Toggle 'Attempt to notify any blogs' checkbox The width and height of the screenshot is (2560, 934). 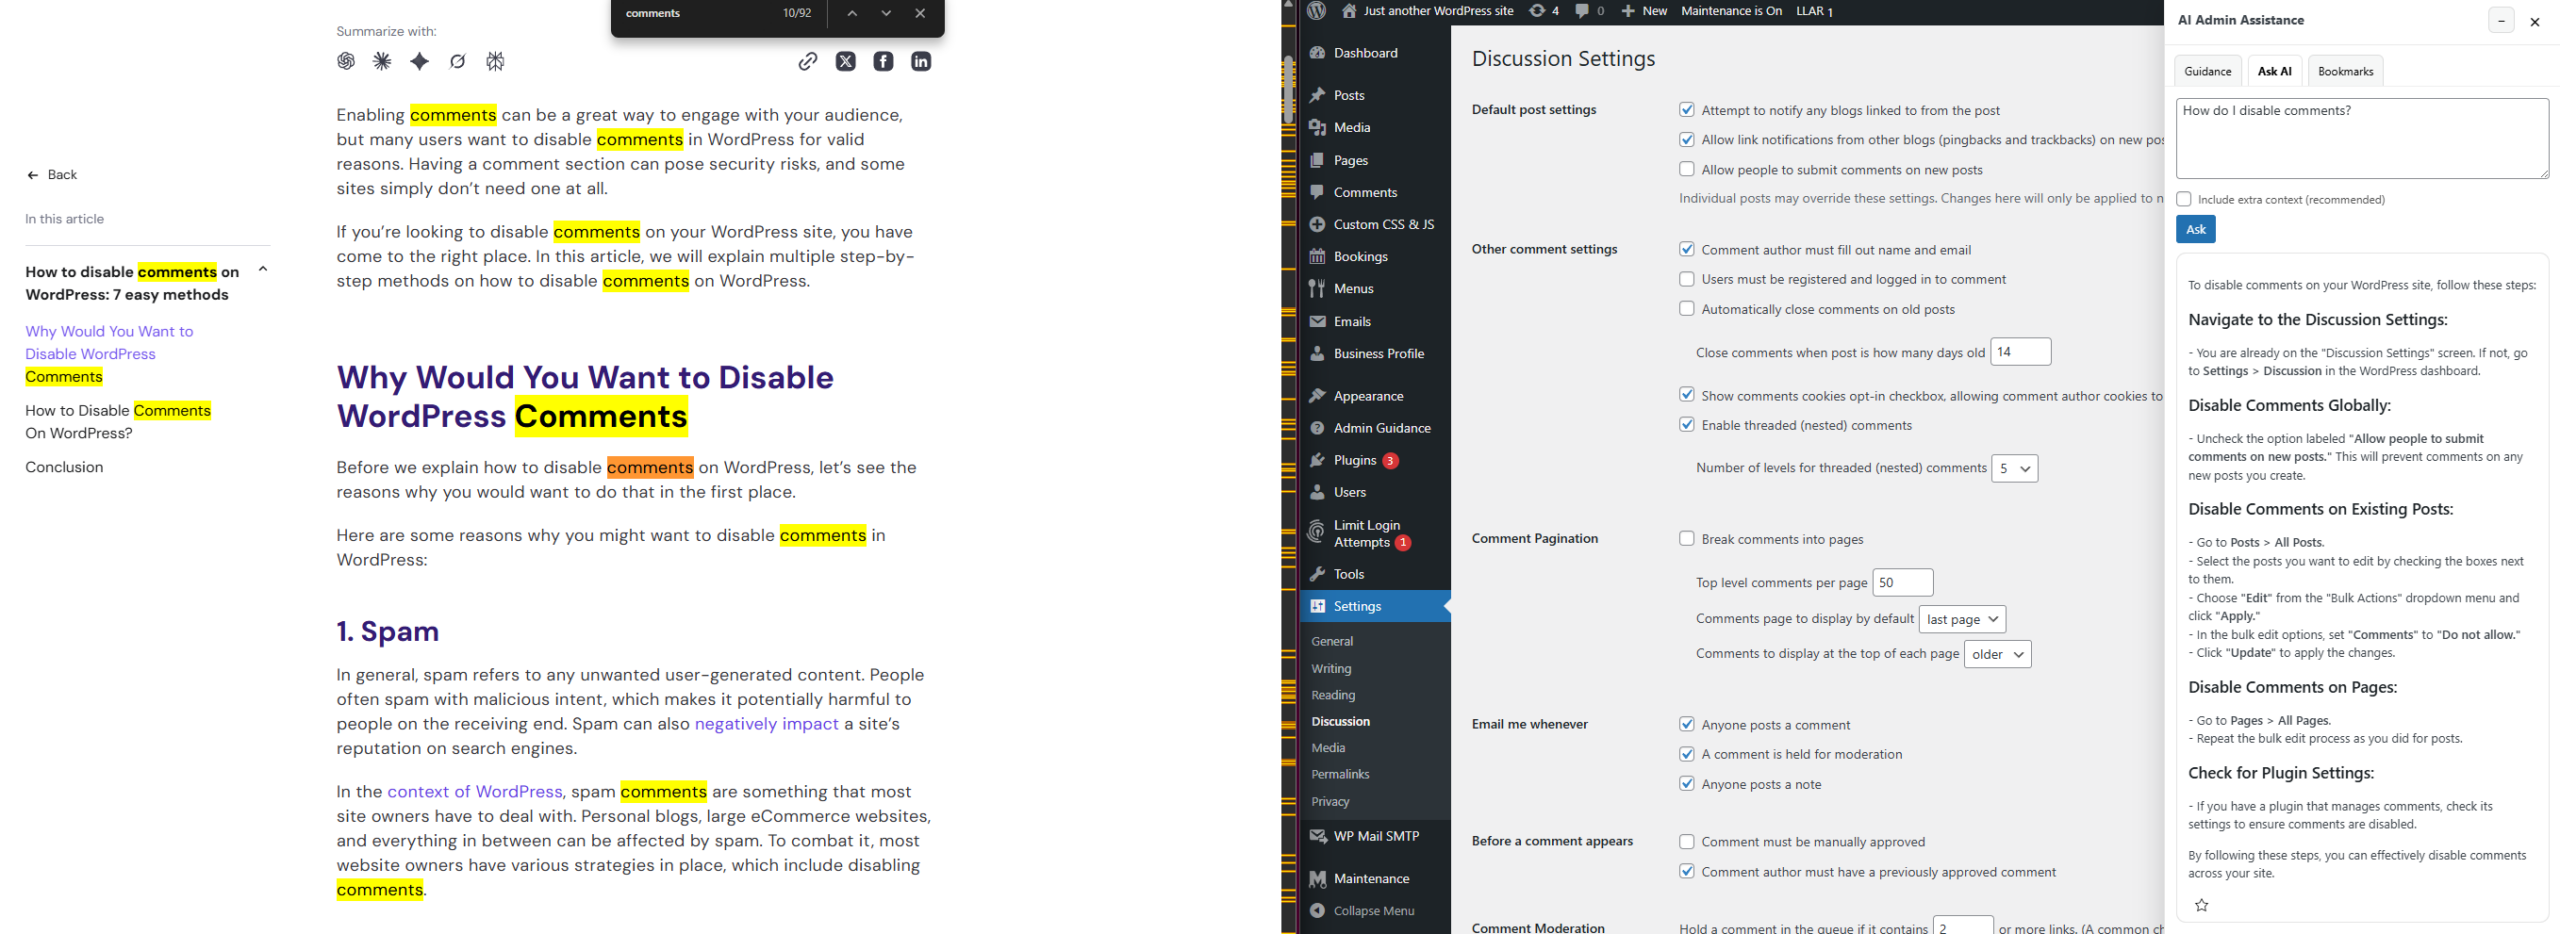[1687, 109]
